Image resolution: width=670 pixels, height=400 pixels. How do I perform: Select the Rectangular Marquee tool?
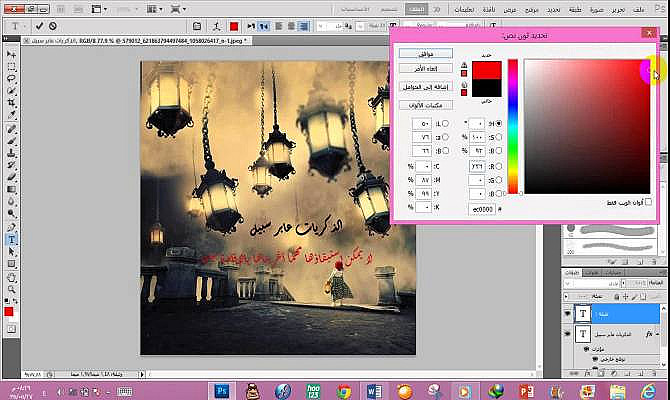tap(12, 67)
